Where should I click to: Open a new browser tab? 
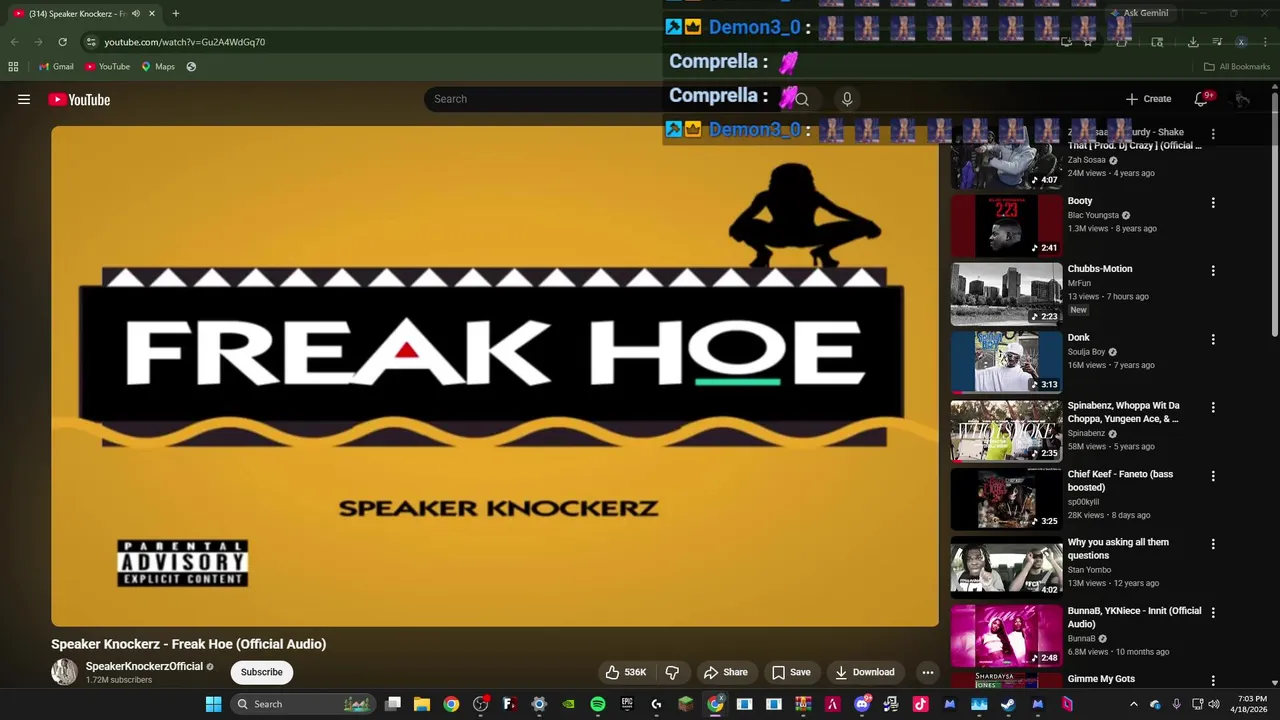[x=176, y=13]
